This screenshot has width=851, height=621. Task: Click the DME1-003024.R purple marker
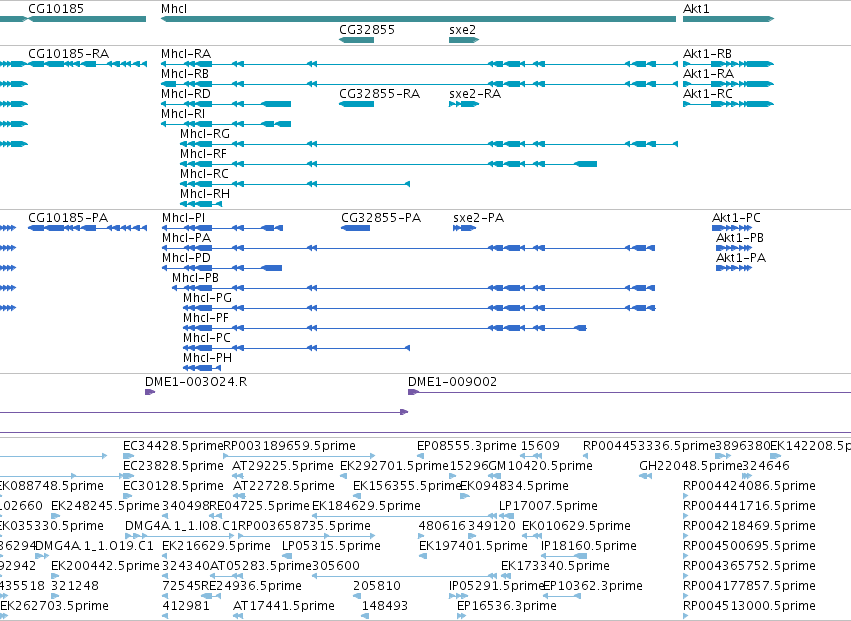(x=150, y=392)
